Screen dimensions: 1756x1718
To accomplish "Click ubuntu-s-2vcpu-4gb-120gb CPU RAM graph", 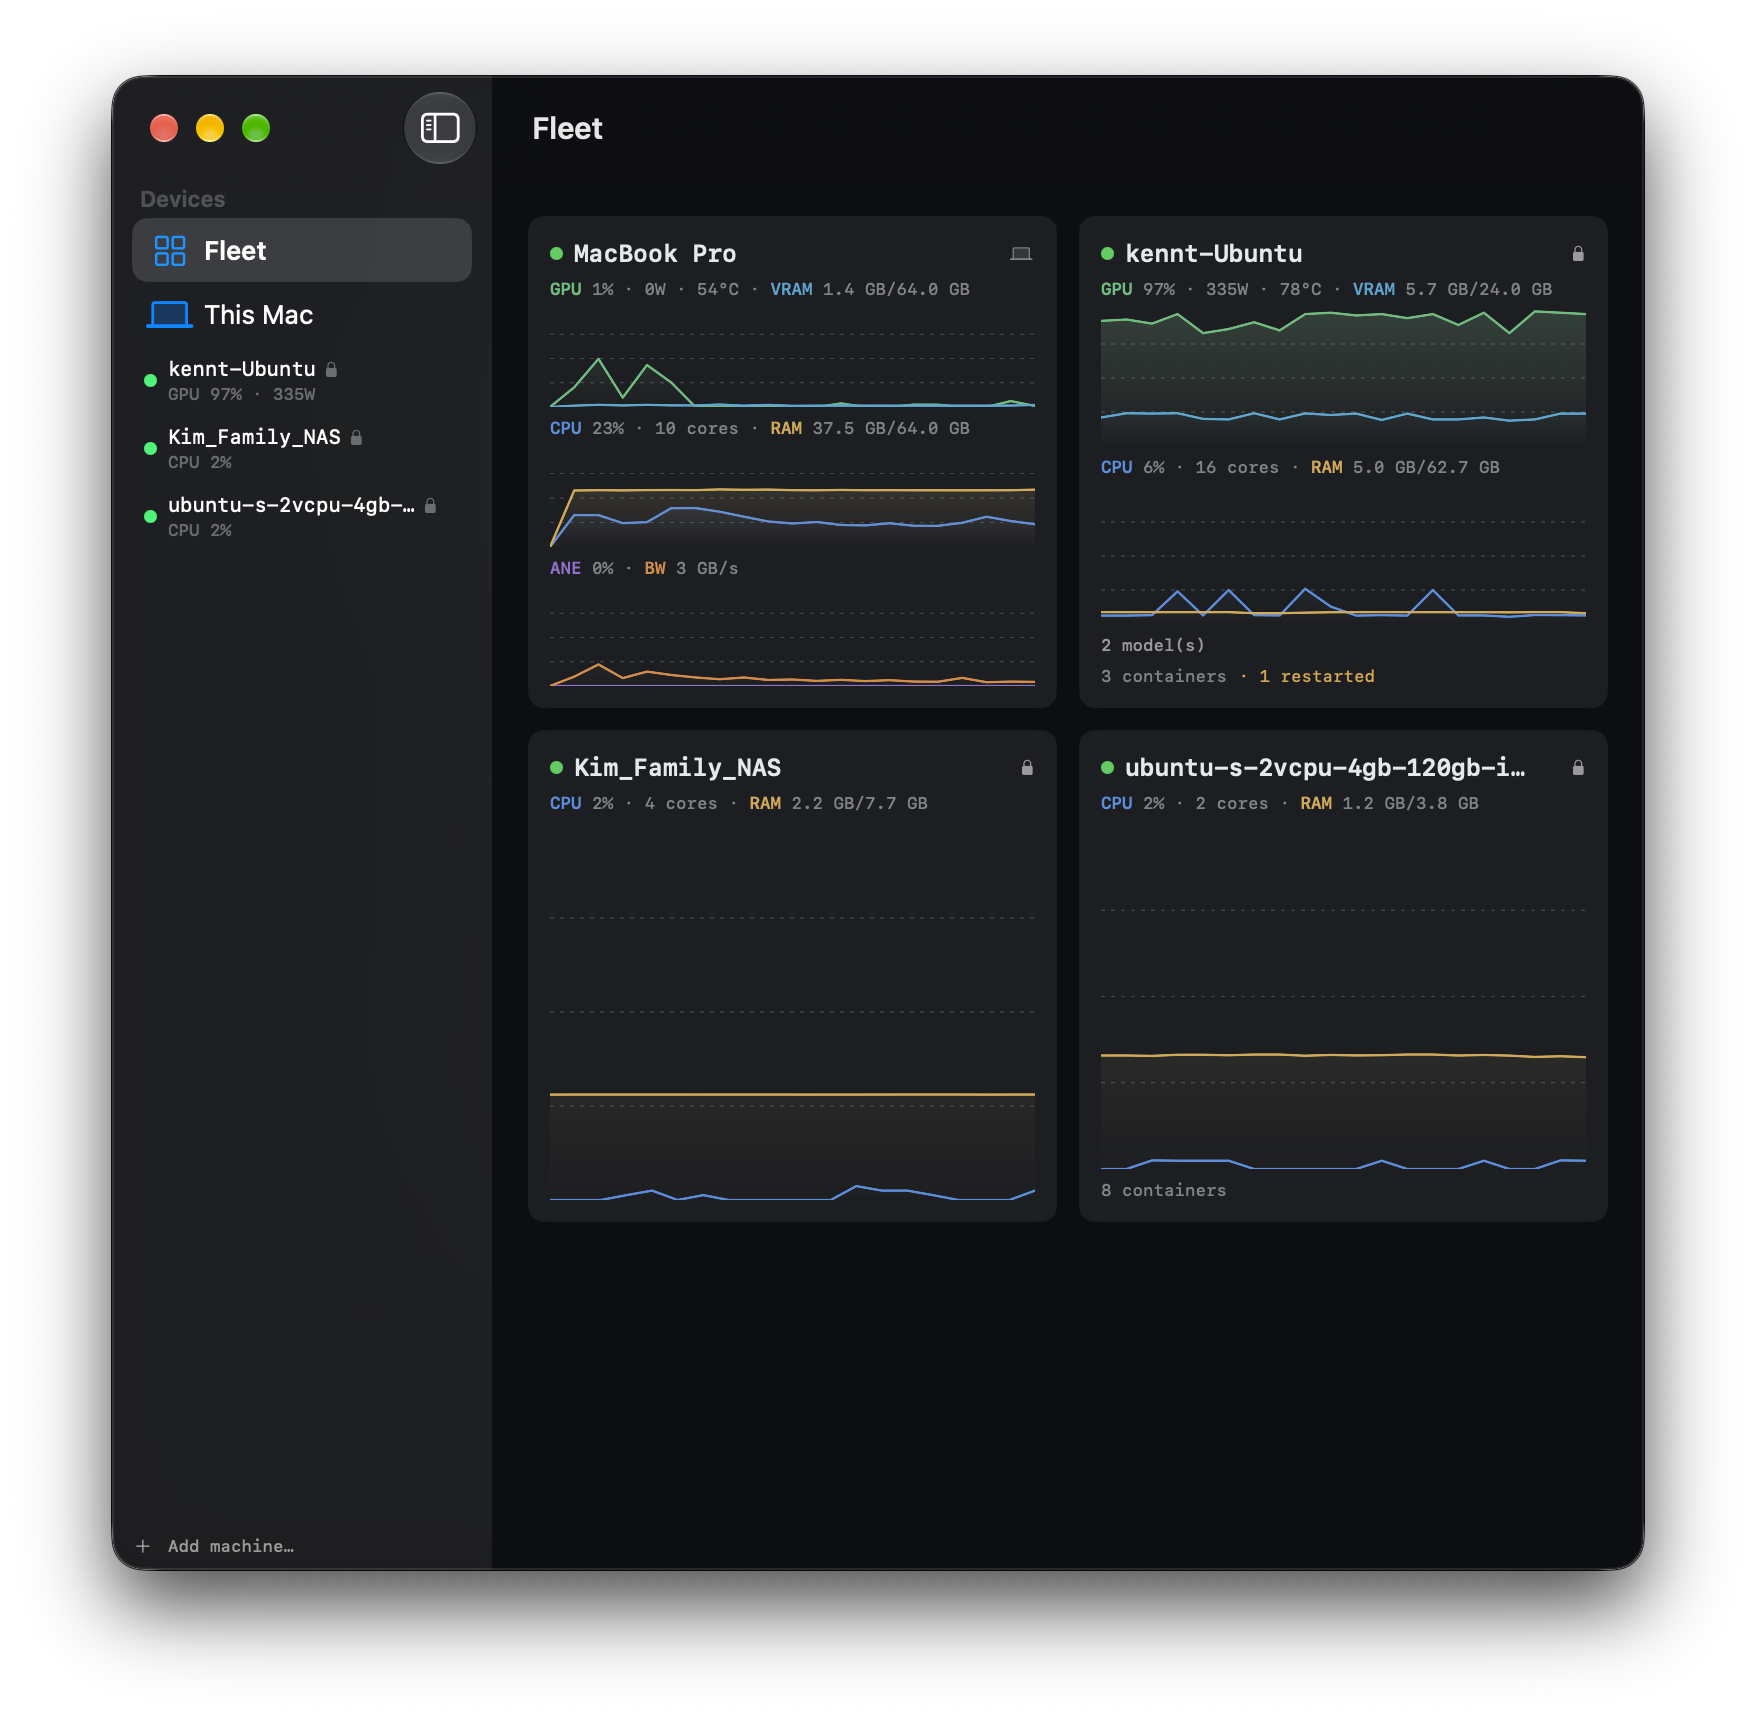I will click(1343, 997).
